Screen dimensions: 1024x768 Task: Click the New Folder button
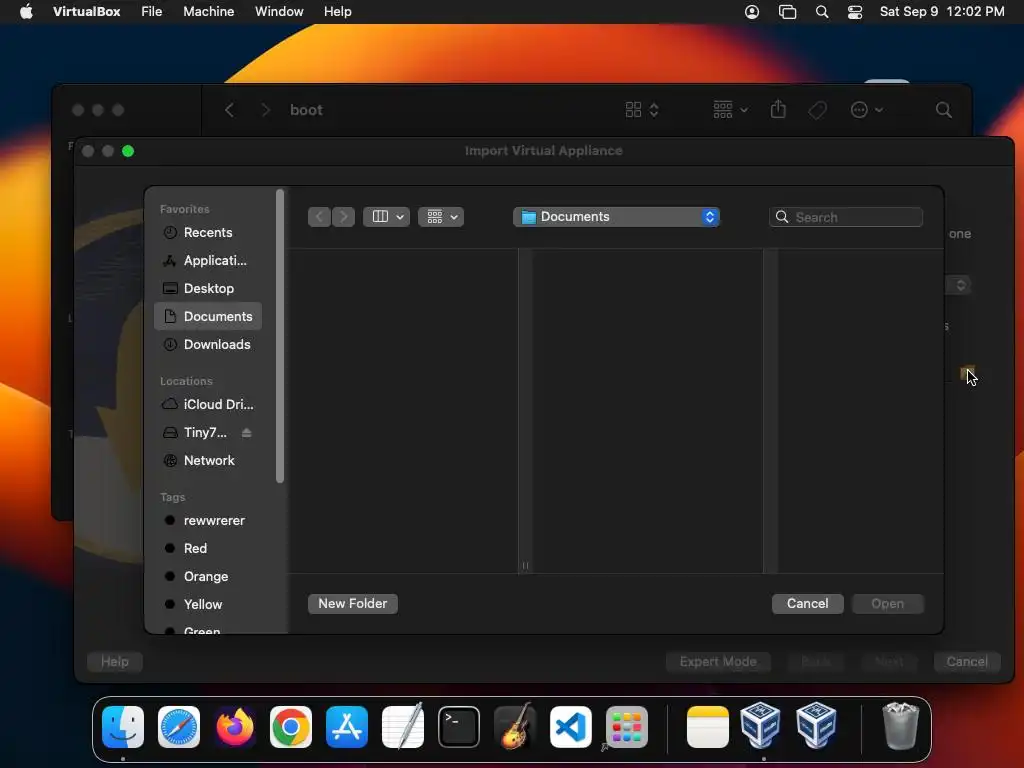(353, 603)
